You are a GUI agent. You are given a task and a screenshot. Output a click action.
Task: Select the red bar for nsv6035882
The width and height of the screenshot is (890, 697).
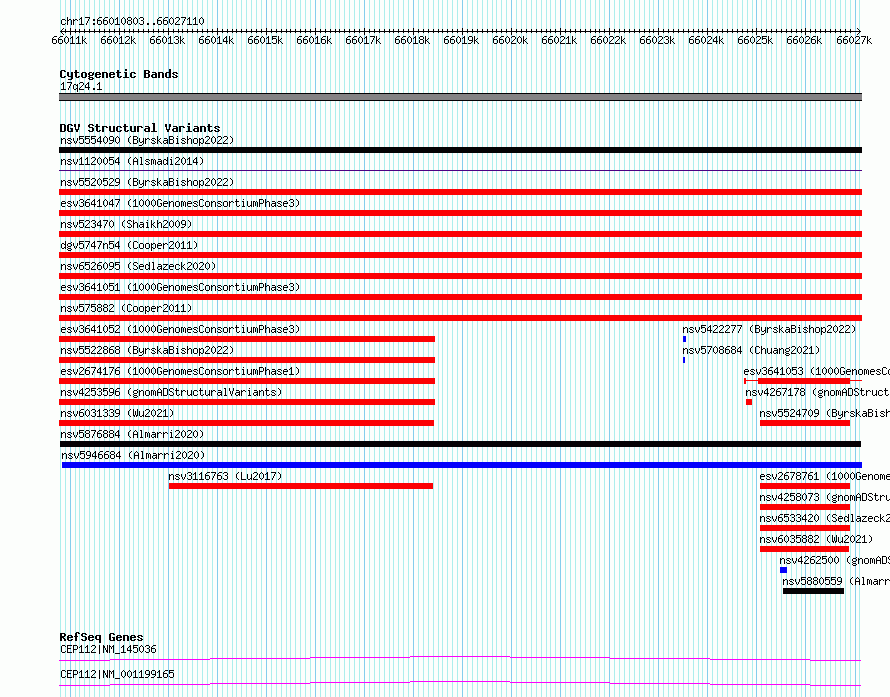coord(804,549)
